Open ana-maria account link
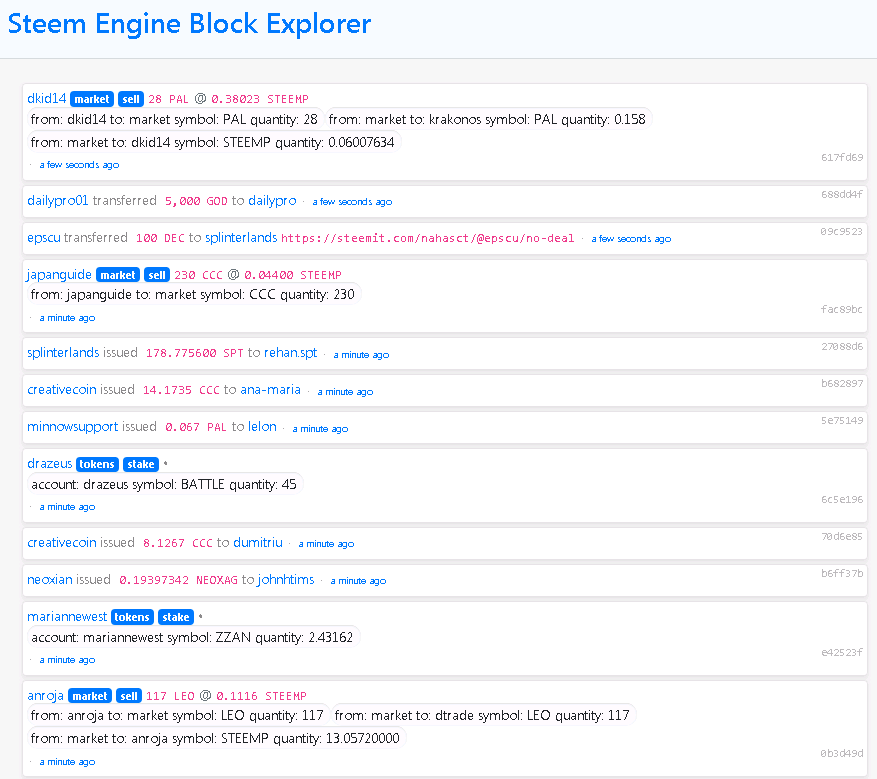 click(271, 390)
